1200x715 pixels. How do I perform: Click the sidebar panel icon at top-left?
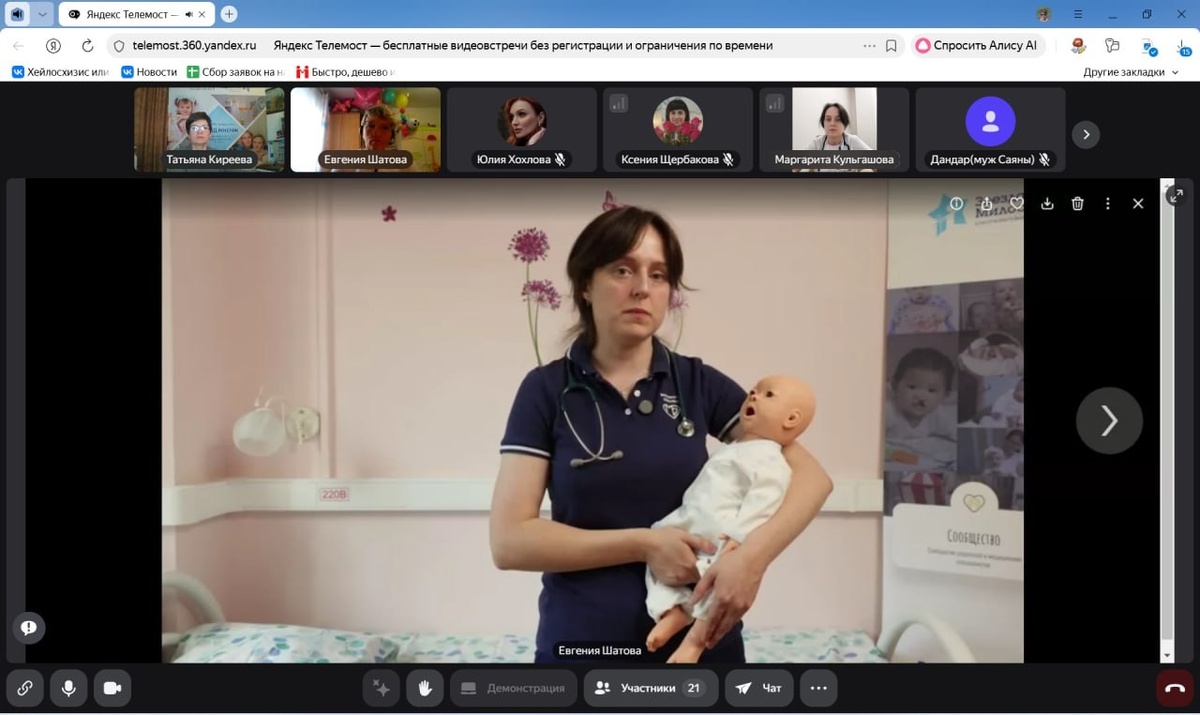coord(18,14)
